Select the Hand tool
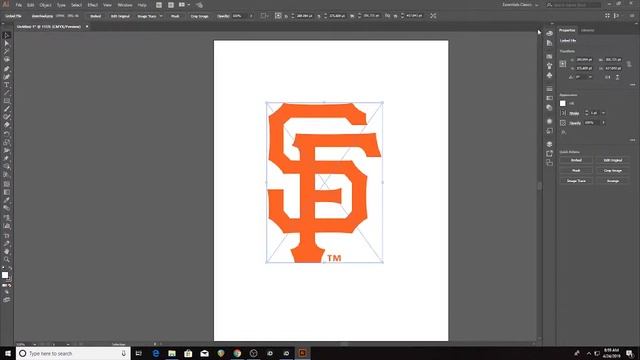Screen dimensions: 640x360 tap(7, 251)
